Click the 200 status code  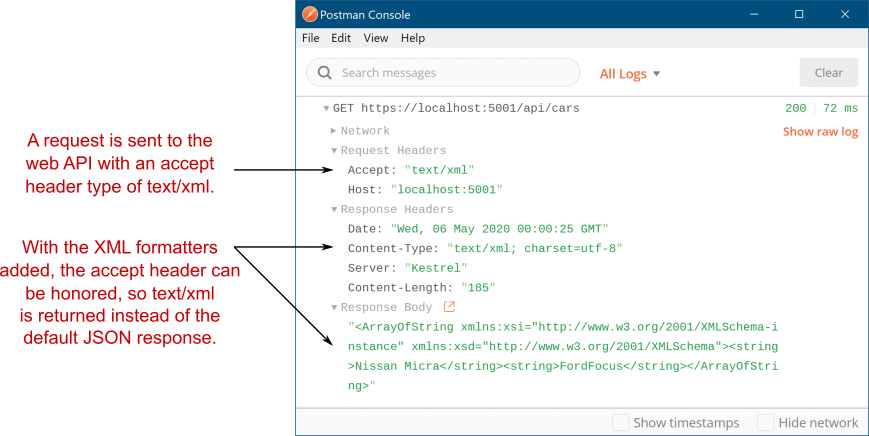pos(796,108)
